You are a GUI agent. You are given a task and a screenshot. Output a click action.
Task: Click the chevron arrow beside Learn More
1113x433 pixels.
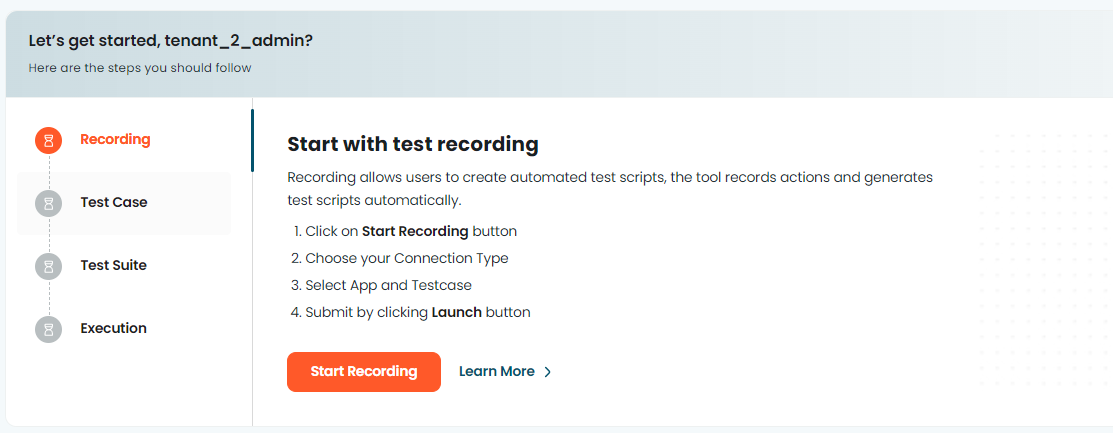click(548, 372)
